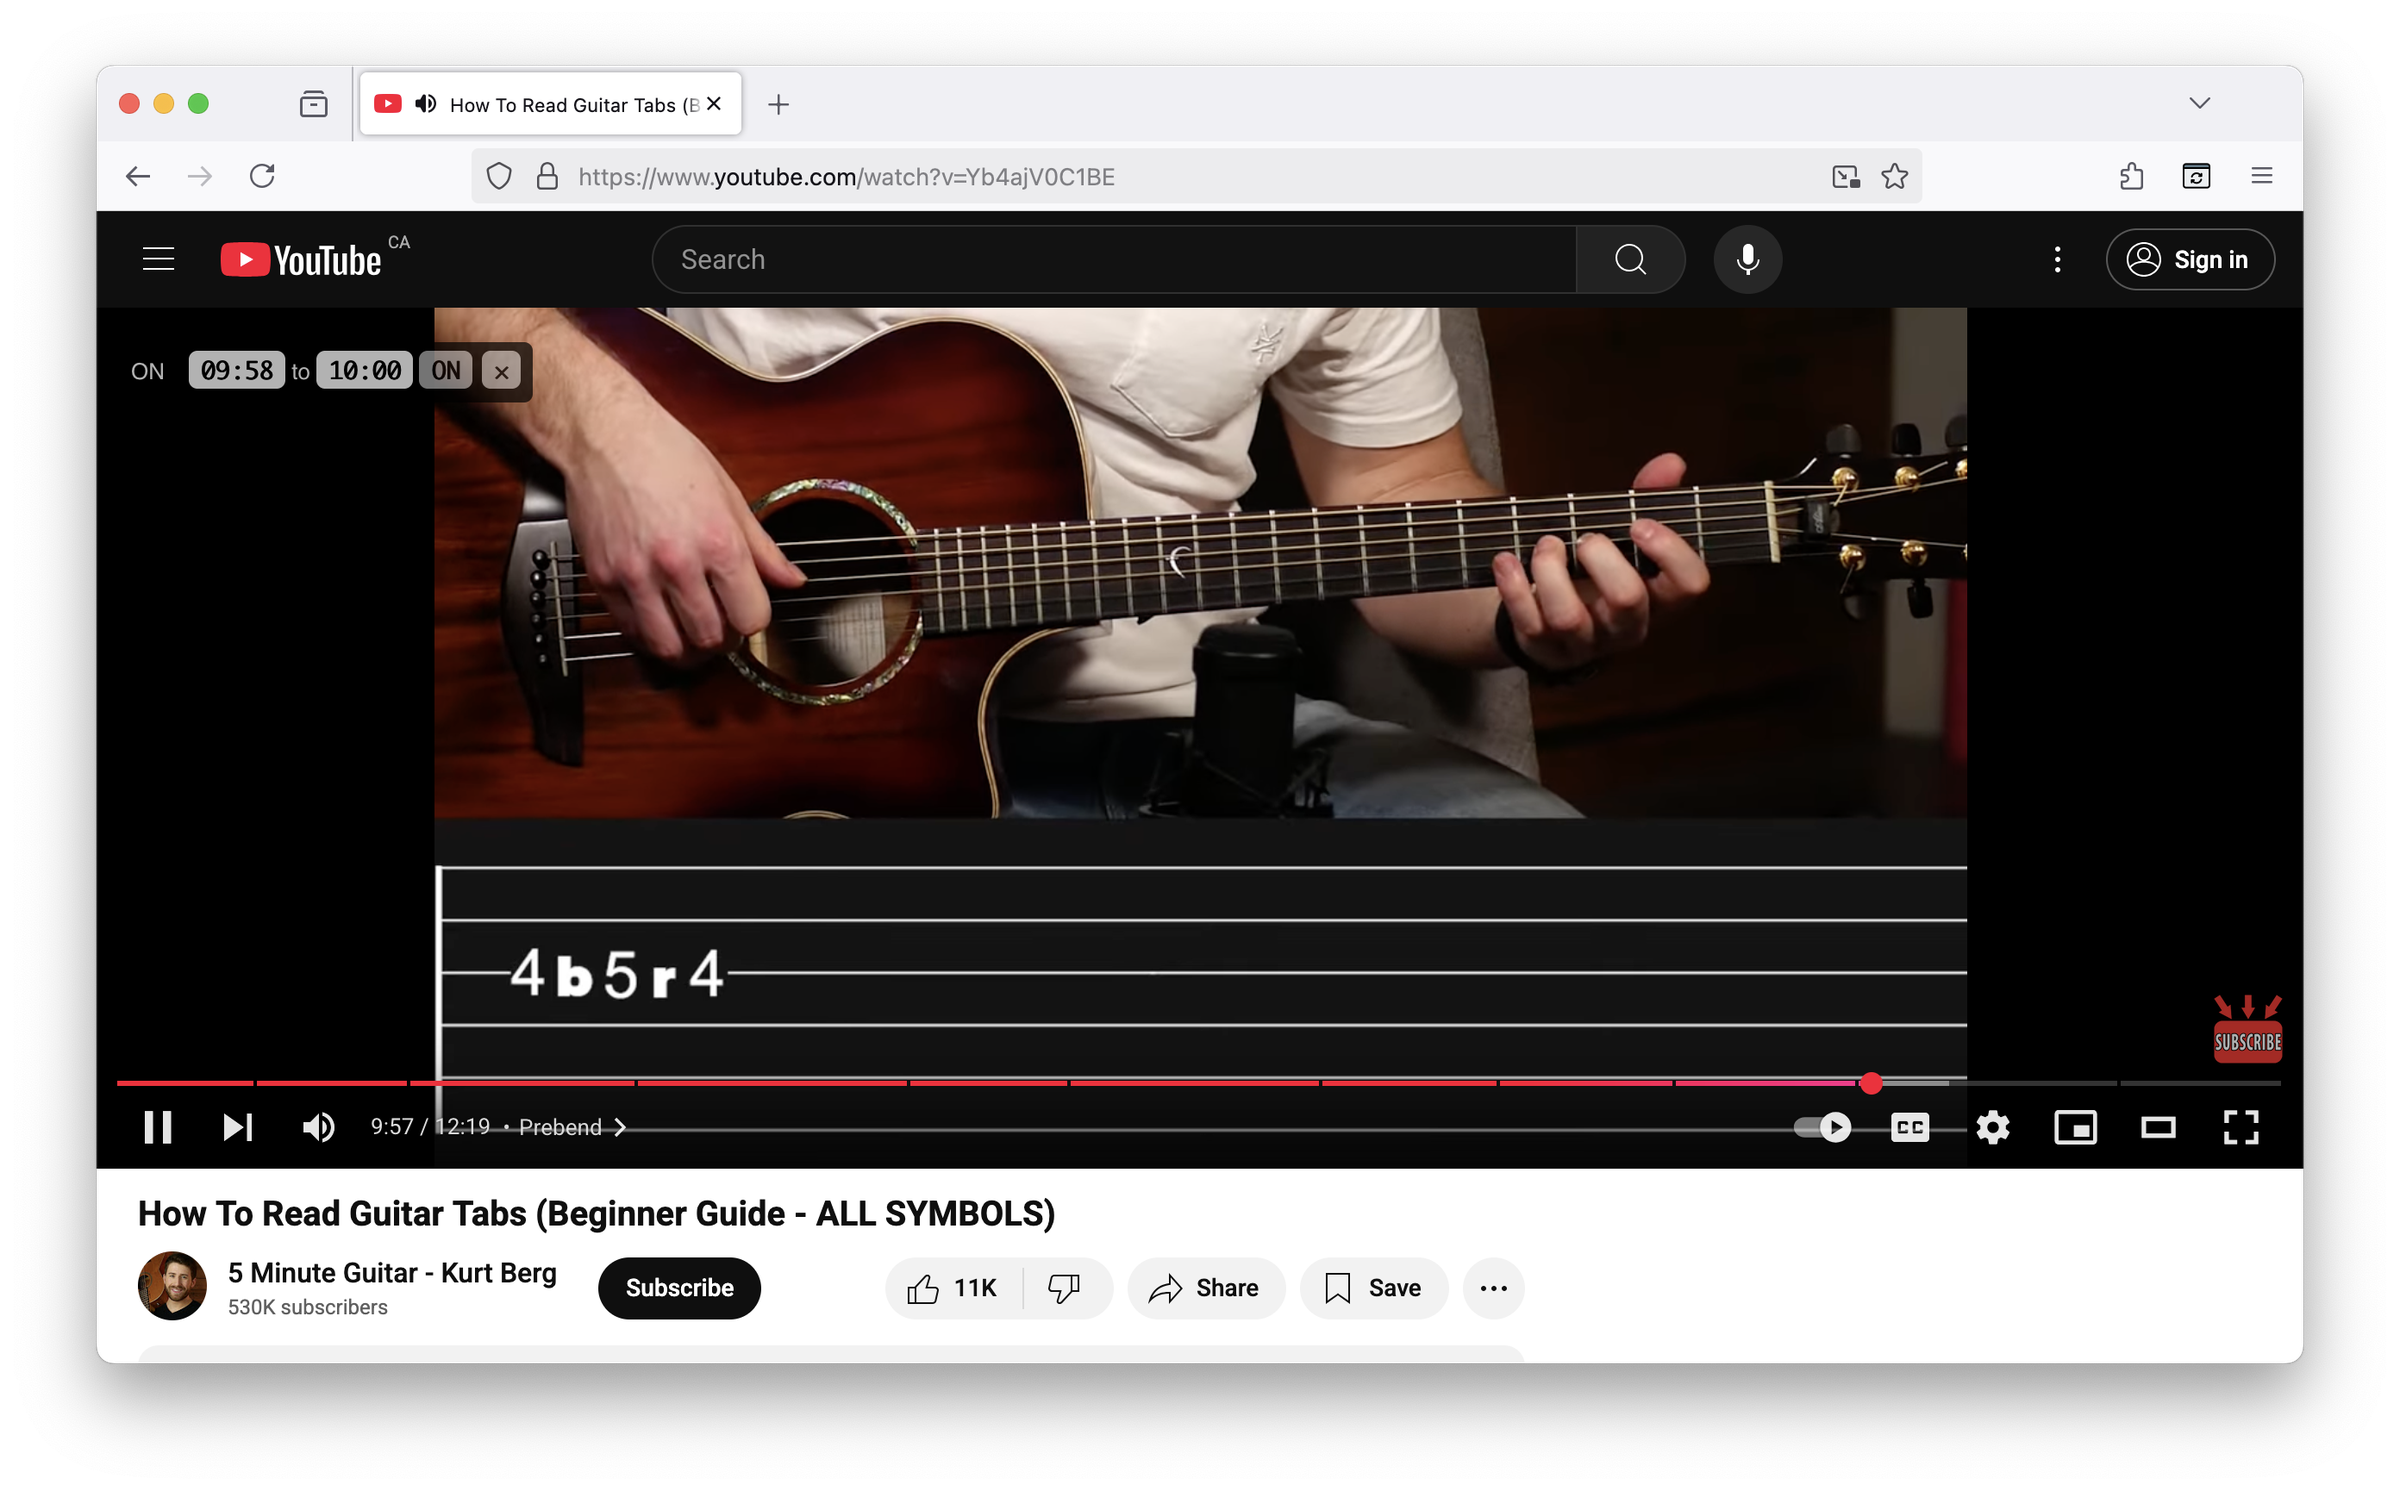2400x1491 pixels.
Task: Enter fullscreen mode
Action: [x=2241, y=1127]
